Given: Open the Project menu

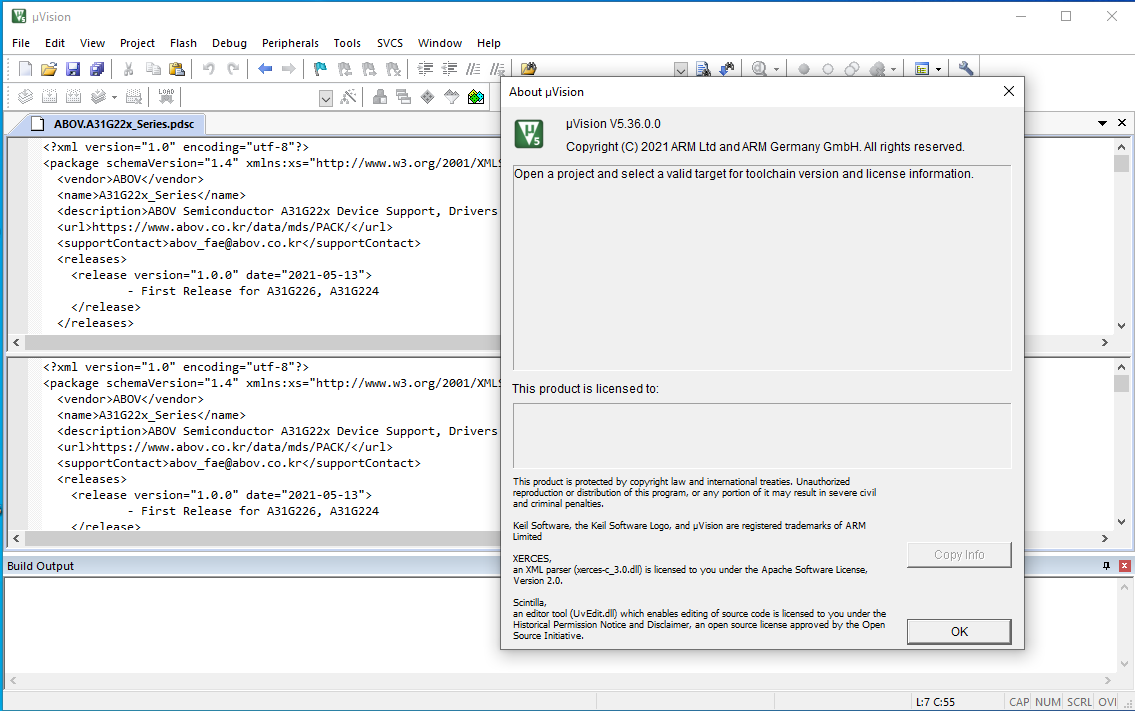Looking at the screenshot, I should tap(138, 43).
